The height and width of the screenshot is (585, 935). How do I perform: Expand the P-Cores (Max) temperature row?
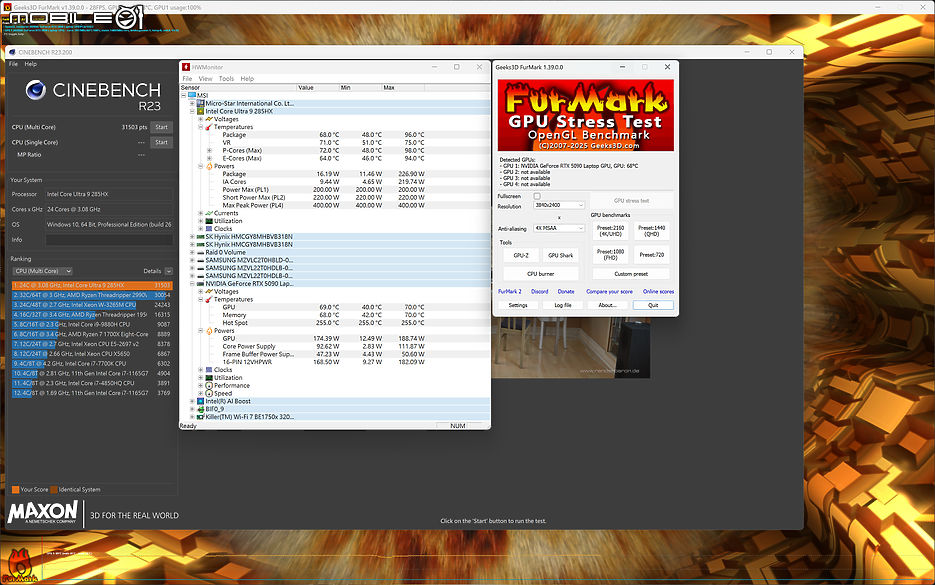click(x=209, y=150)
